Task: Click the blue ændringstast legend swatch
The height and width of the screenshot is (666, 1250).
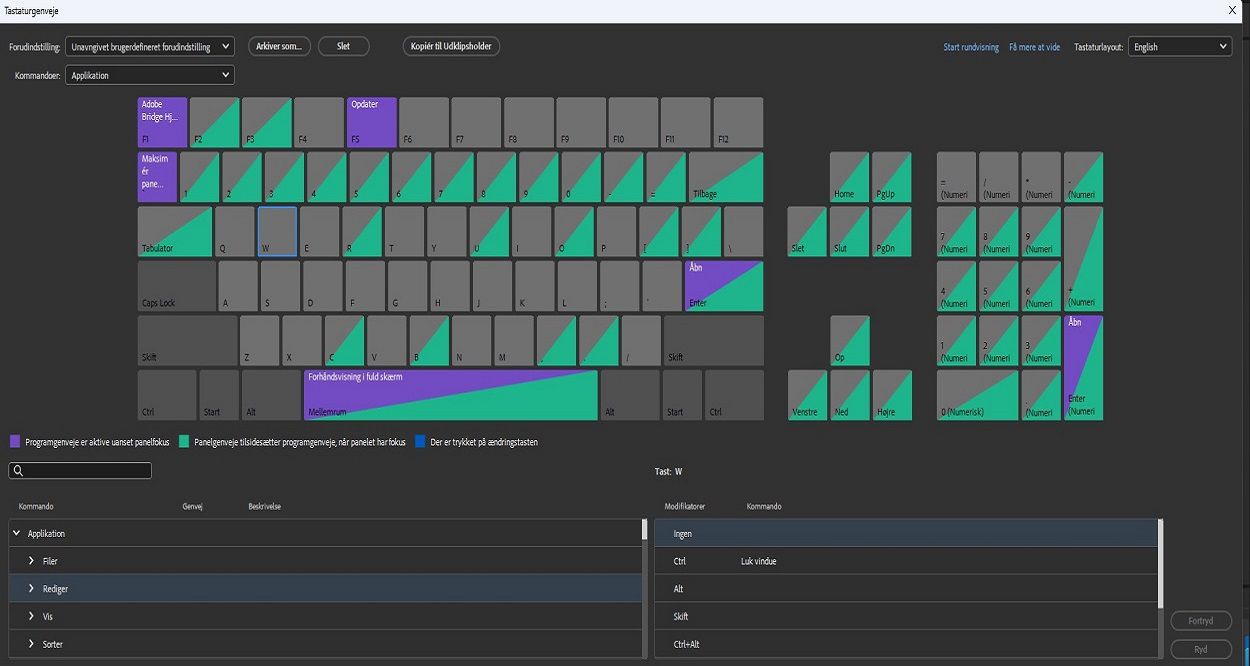Action: [x=420, y=441]
